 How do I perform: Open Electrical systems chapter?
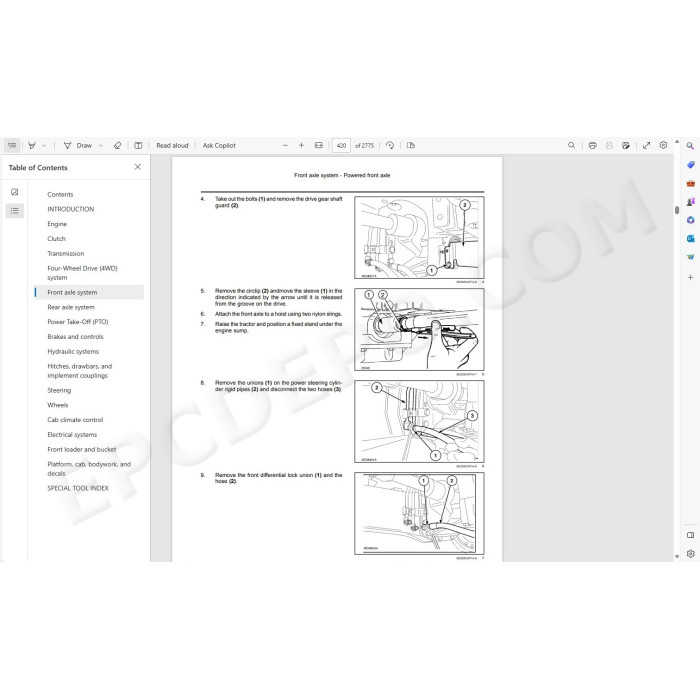[72, 434]
